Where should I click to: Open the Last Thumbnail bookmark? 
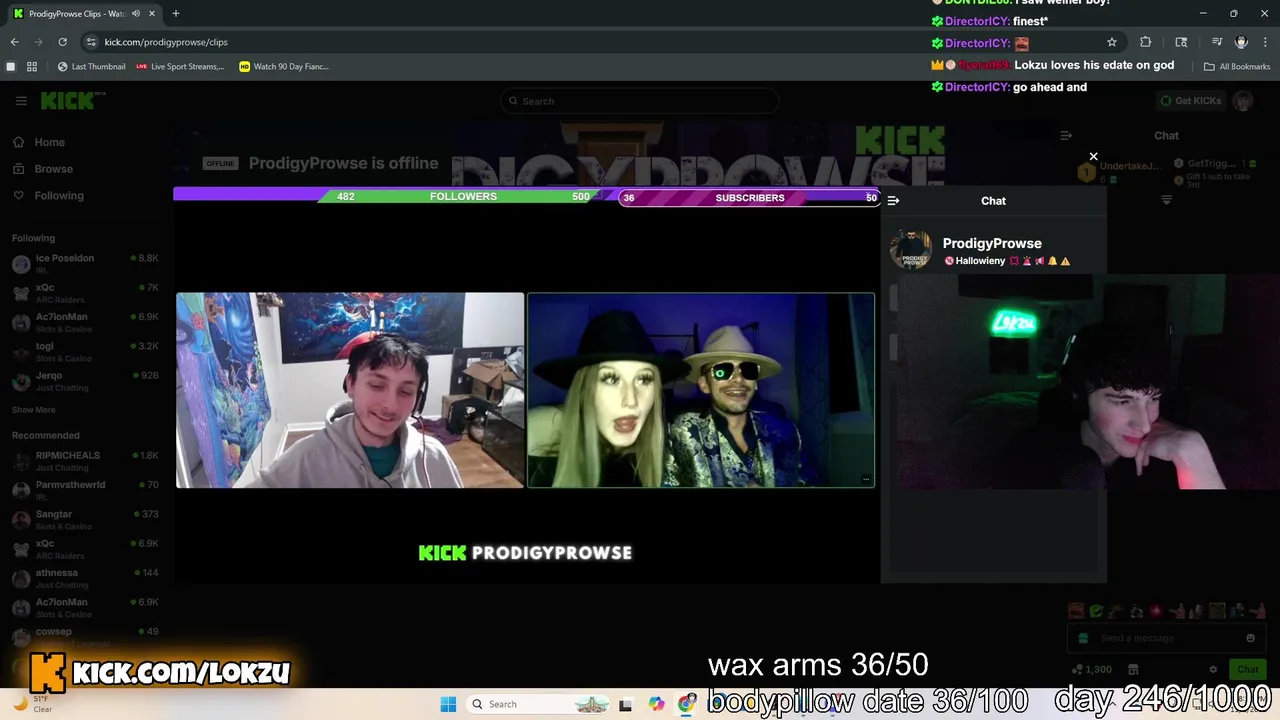pyautogui.click(x=92, y=66)
